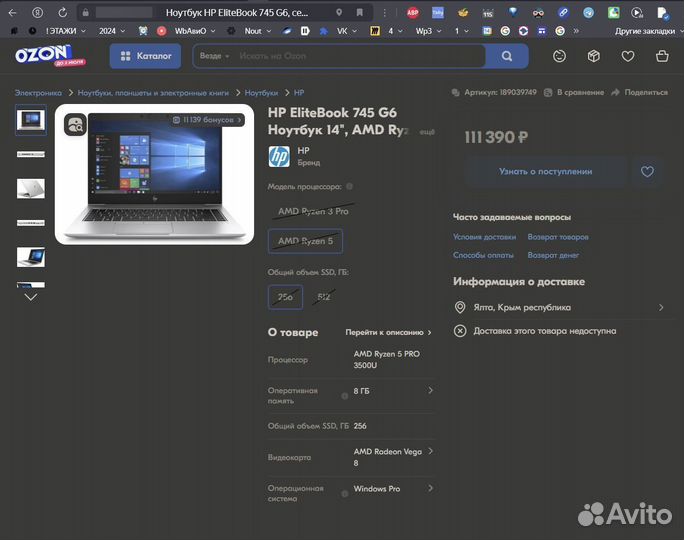Viewport: 684px width, 540px height.
Task: Toggle favorite heart next to Узнать о поступлении
Action: click(647, 171)
